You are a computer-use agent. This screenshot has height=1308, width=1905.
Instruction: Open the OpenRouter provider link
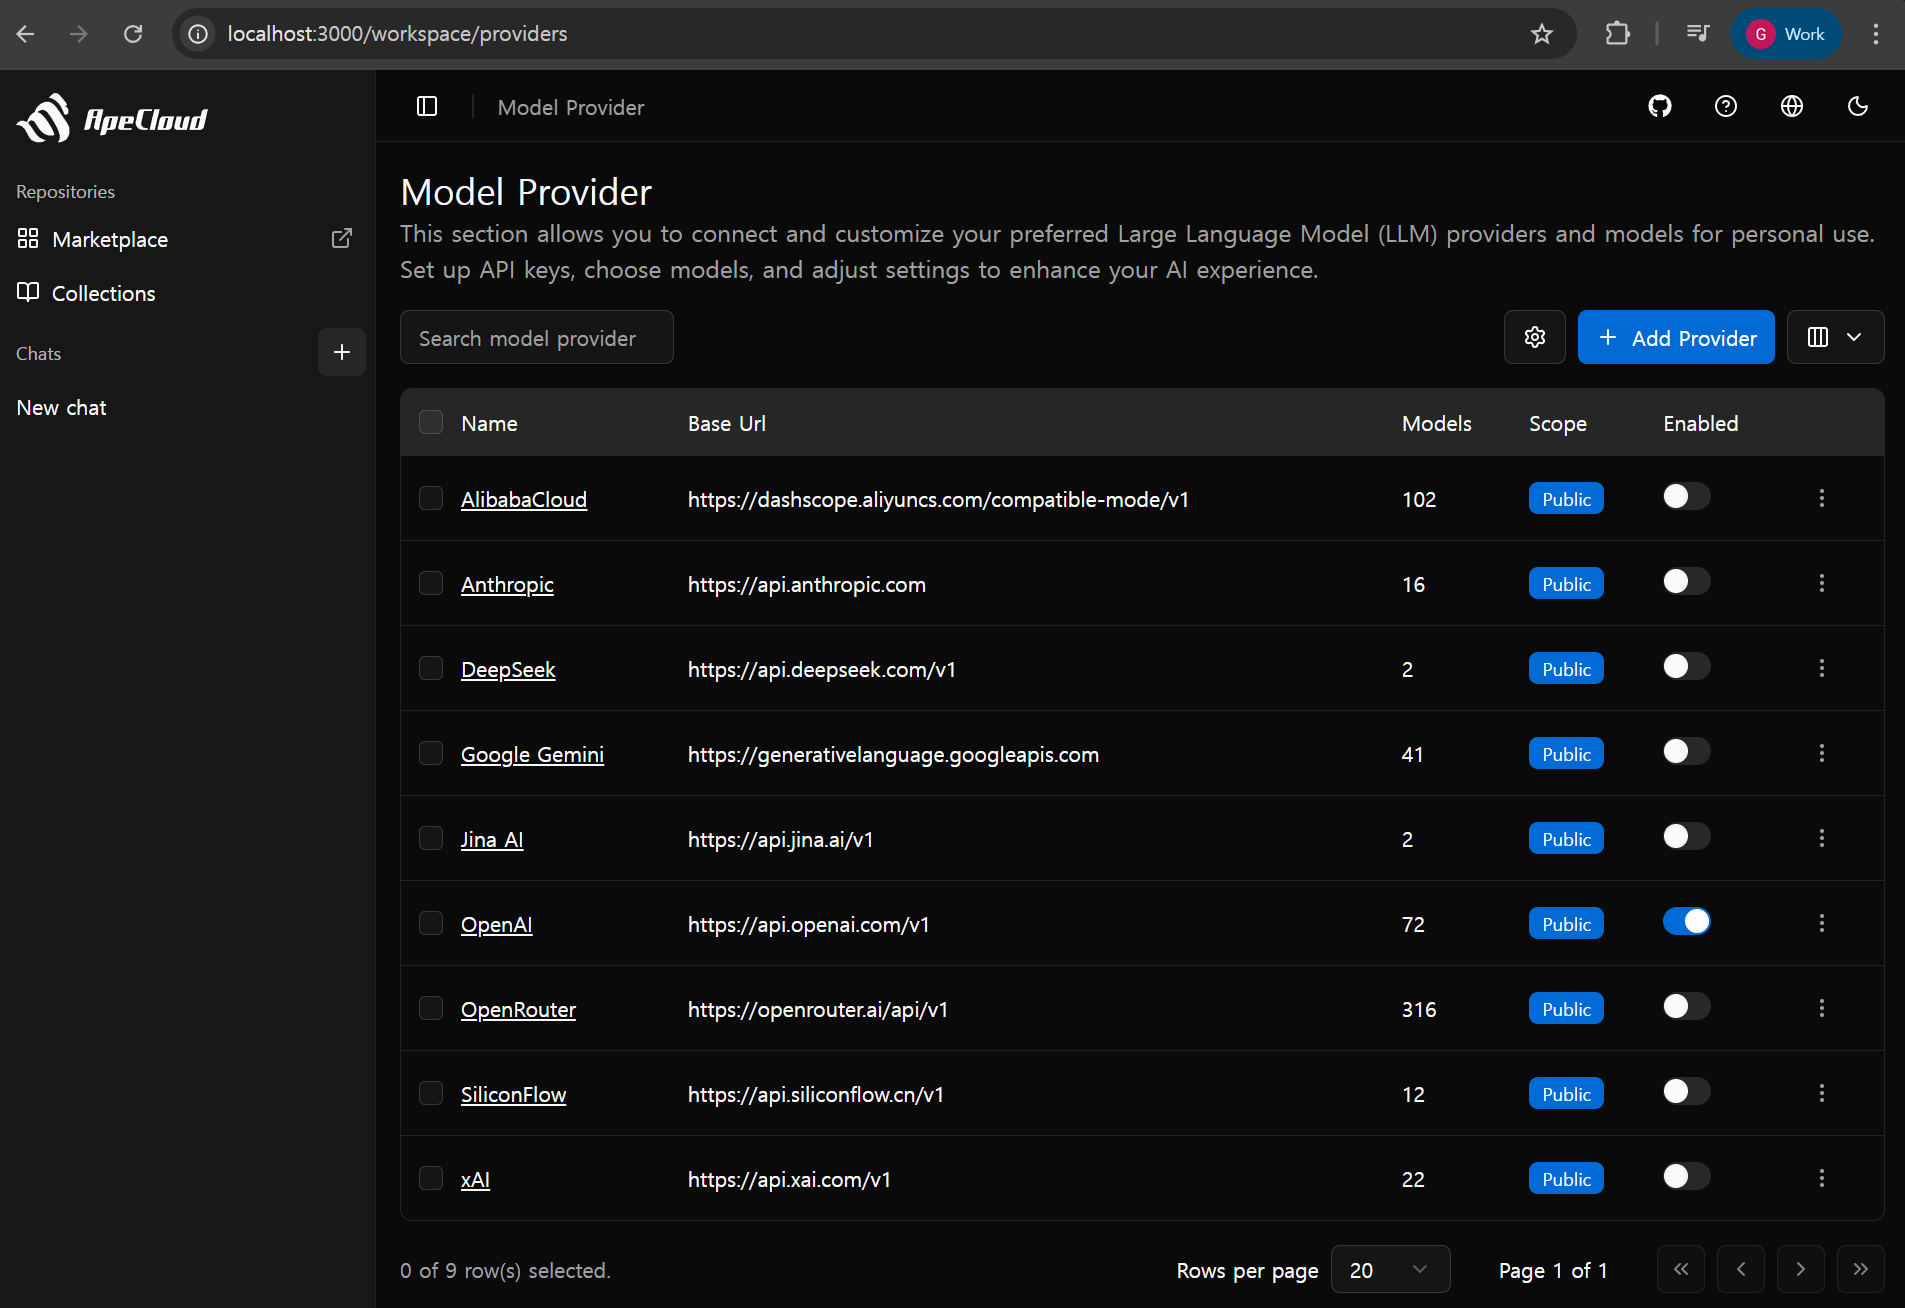[518, 1009]
